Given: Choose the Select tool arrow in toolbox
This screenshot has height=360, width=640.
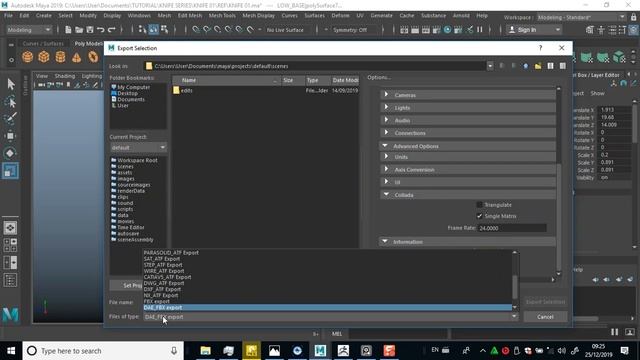Looking at the screenshot, I should click(11, 84).
